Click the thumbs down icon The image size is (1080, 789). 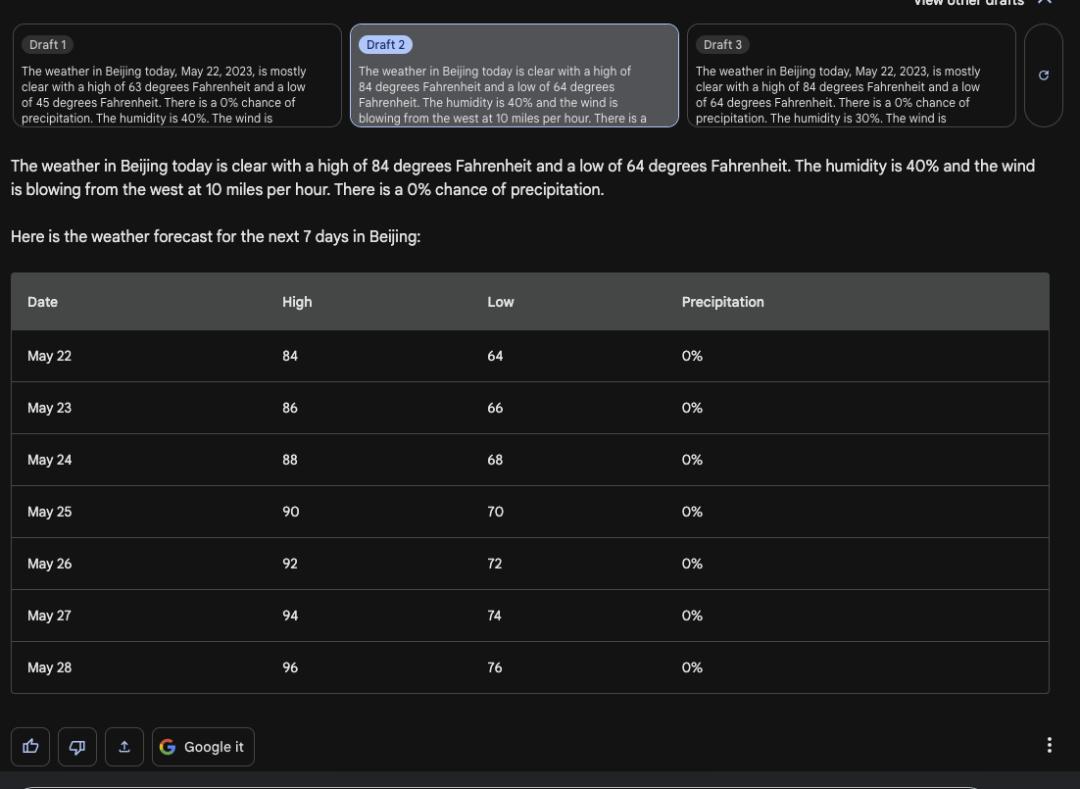(x=77, y=746)
